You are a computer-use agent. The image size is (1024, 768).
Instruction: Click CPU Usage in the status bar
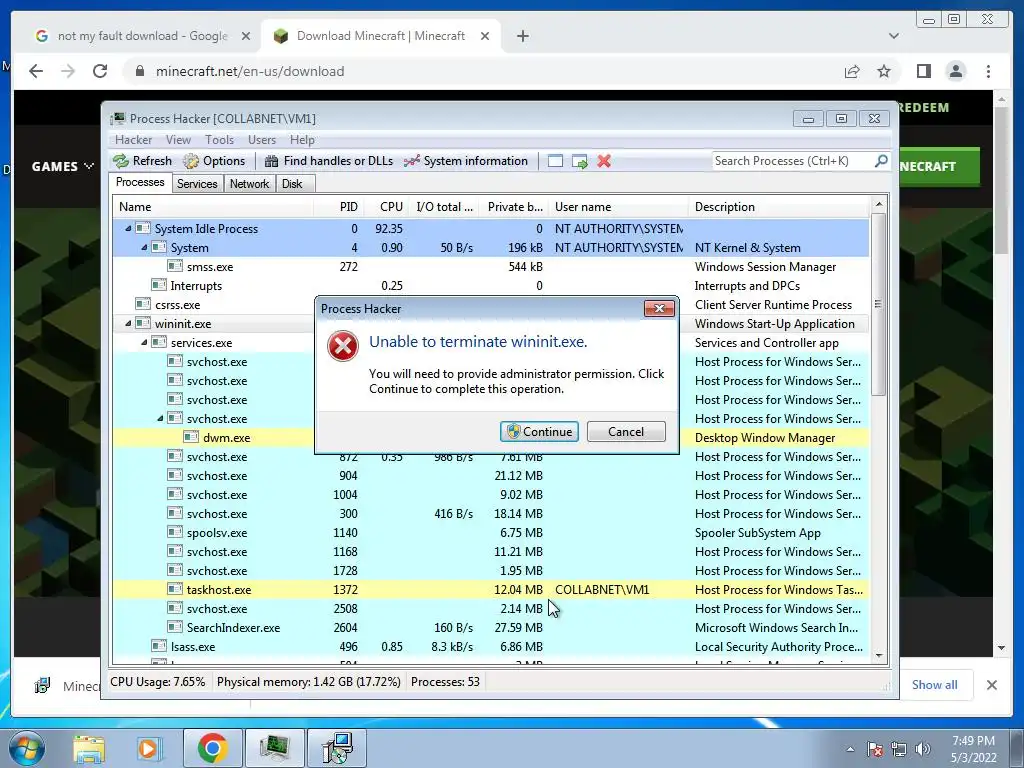pyautogui.click(x=157, y=682)
